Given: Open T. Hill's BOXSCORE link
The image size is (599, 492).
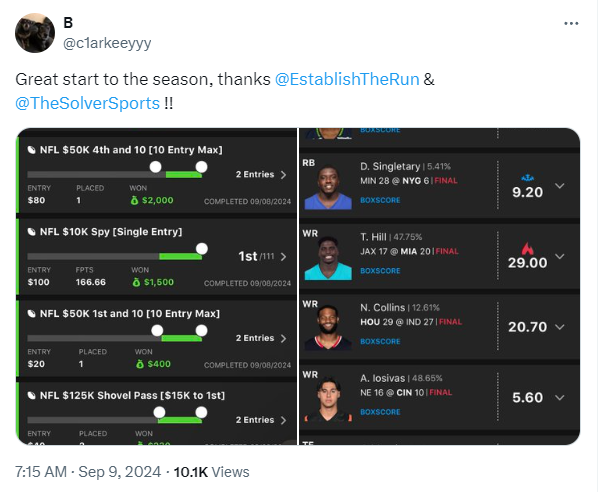Looking at the screenshot, I should [x=380, y=271].
